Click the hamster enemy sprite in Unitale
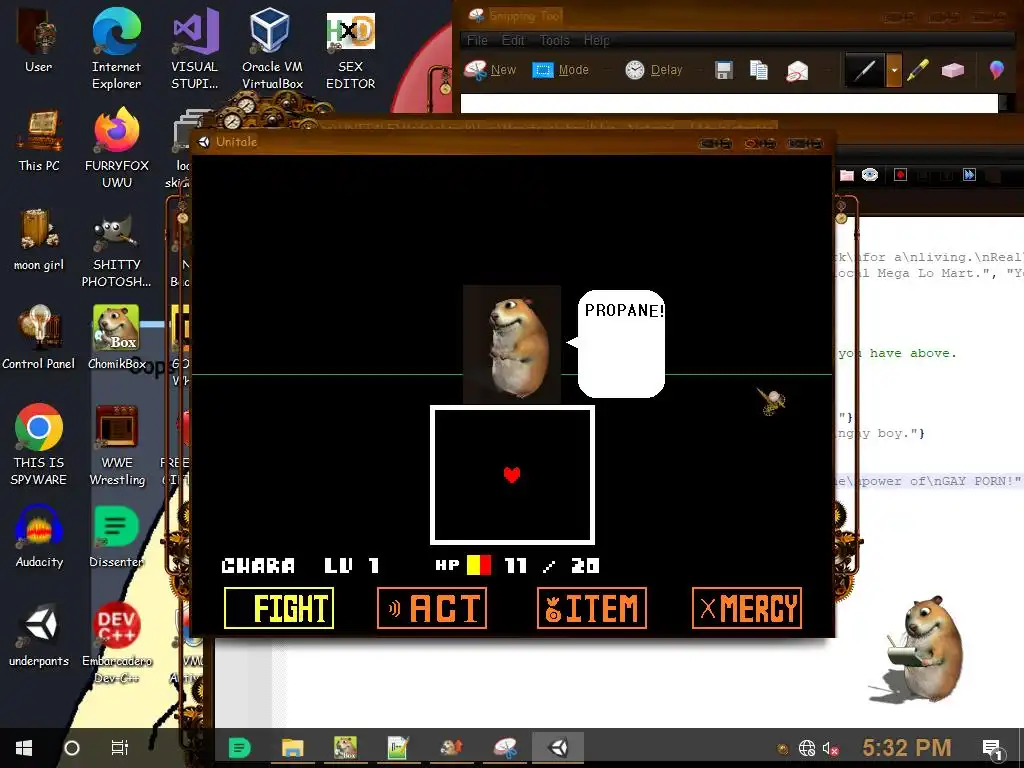Viewport: 1024px width, 768px height. 512,344
